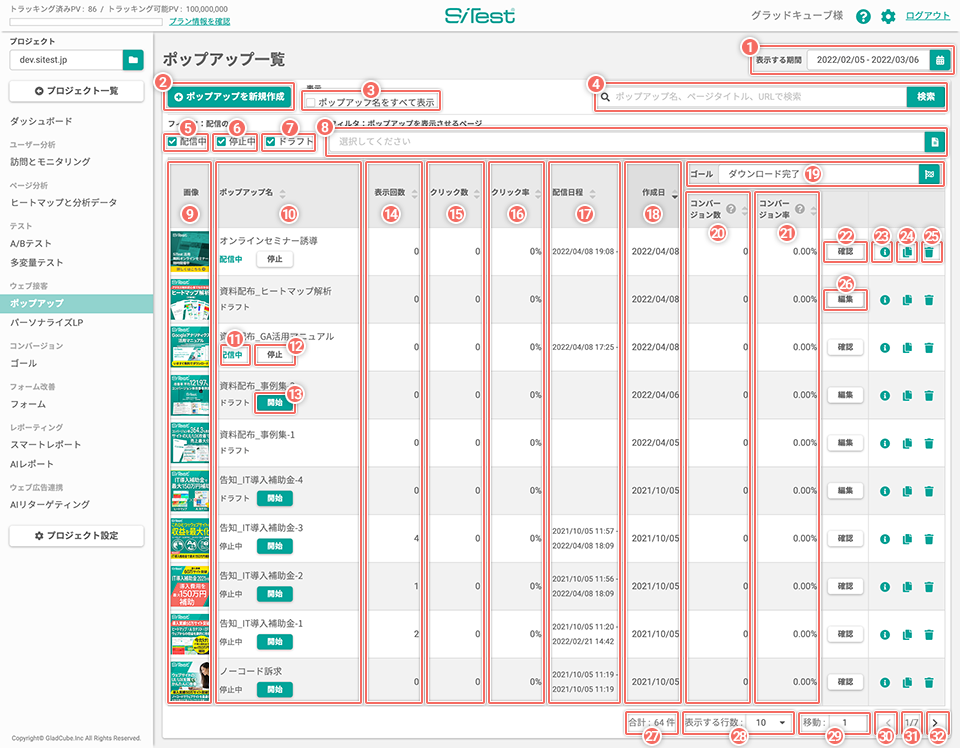960x748 pixels.
Task: Open the ゴール ダウンロード完了 selector
Action: pyautogui.click(x=819, y=174)
